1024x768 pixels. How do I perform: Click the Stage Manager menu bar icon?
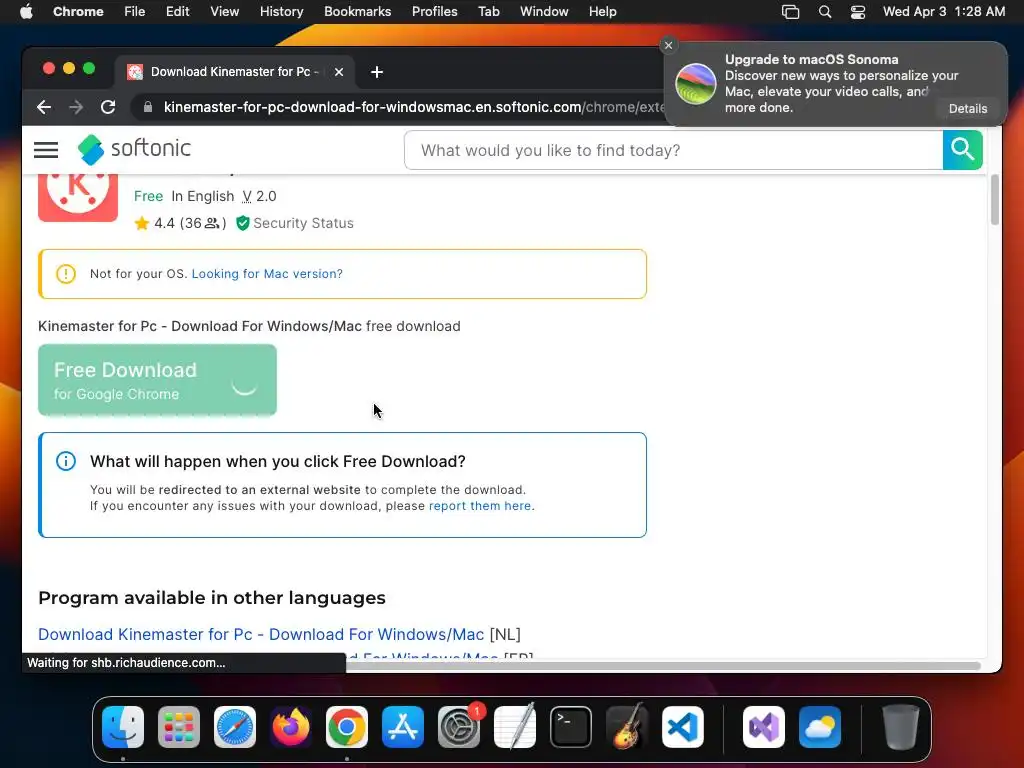790,12
